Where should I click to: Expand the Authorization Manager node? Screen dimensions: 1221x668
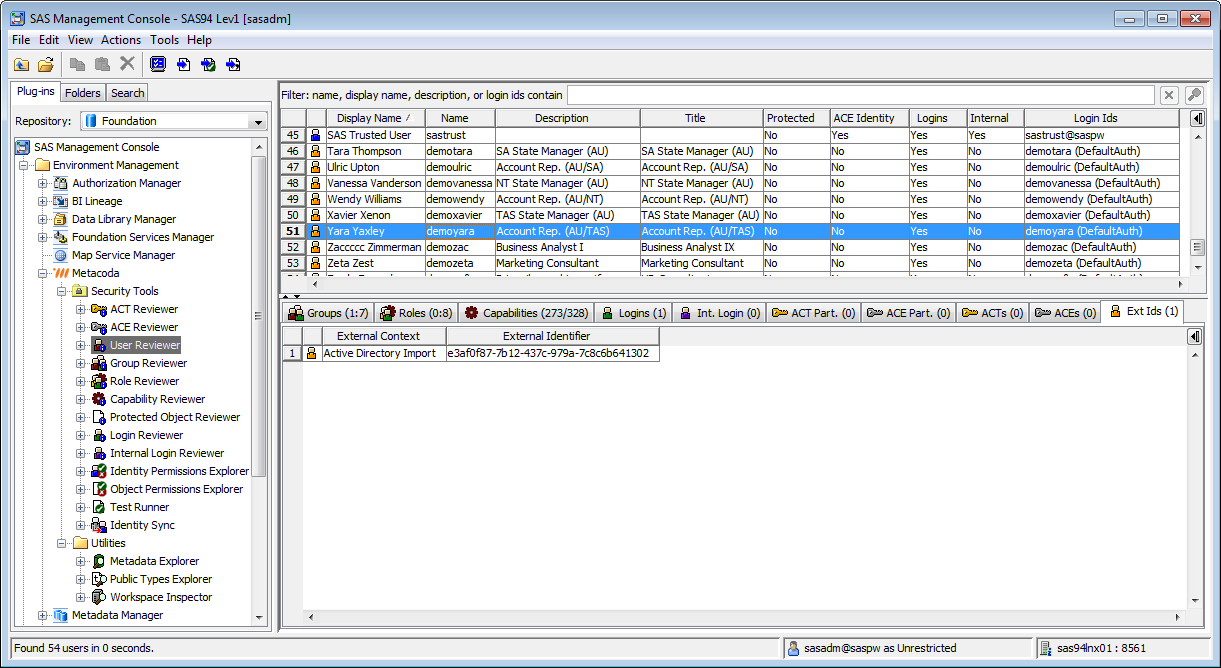43,183
